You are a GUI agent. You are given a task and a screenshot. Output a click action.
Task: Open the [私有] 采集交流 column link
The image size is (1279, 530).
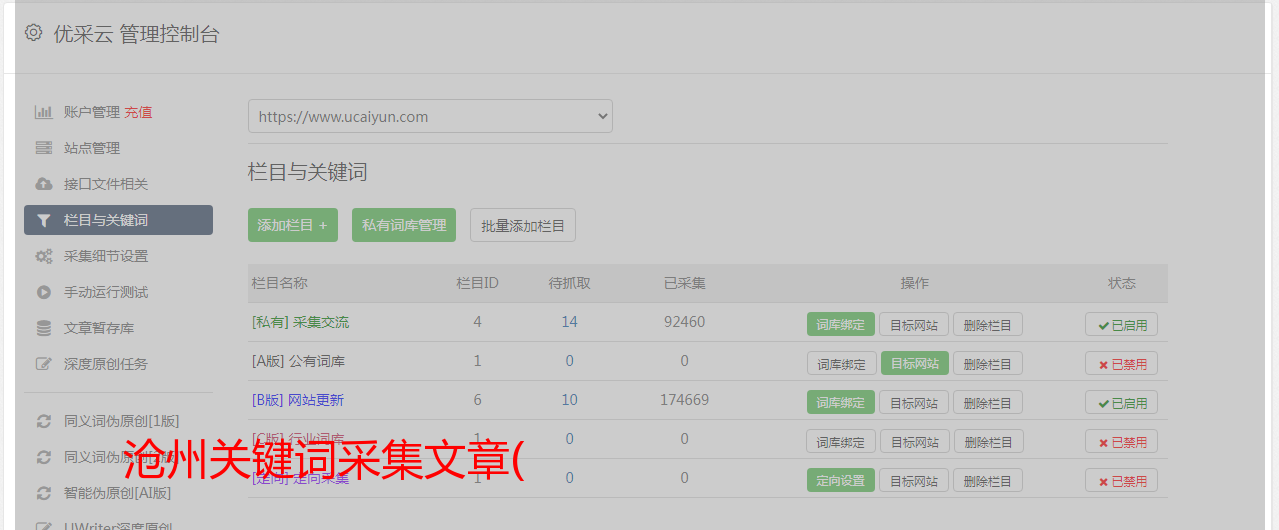(x=301, y=322)
